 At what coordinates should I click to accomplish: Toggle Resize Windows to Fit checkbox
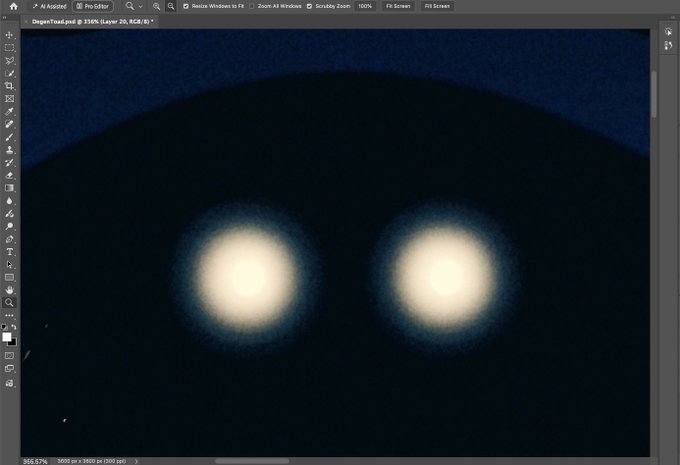(186, 6)
